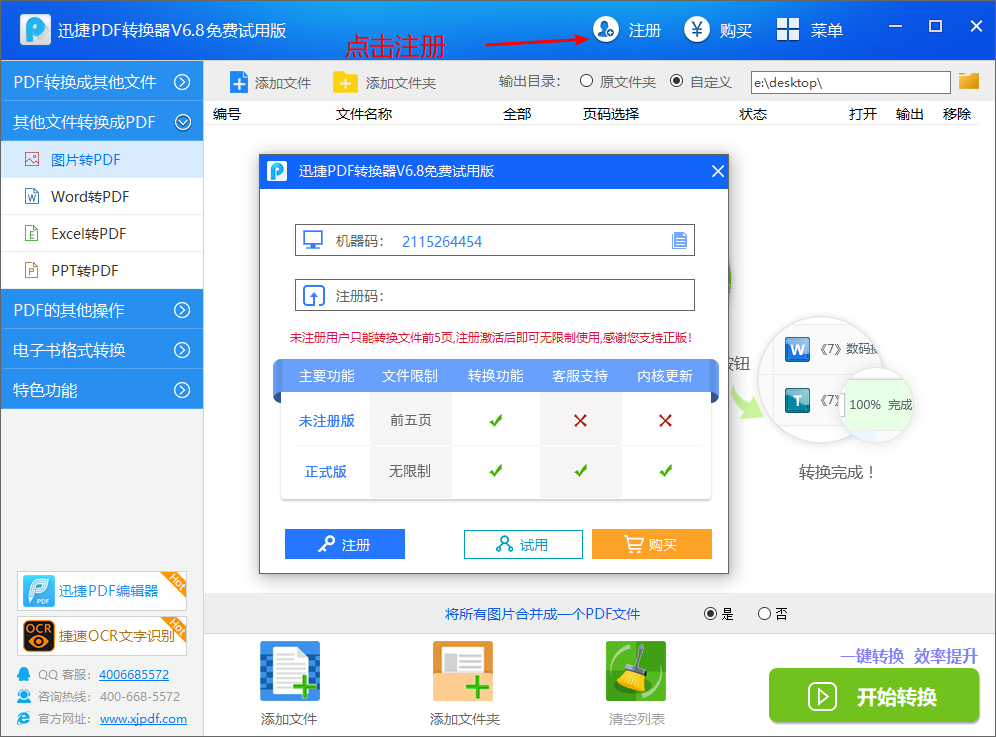Open output folder with the yellow folder icon
Screen dimensions: 996x737
point(968,82)
